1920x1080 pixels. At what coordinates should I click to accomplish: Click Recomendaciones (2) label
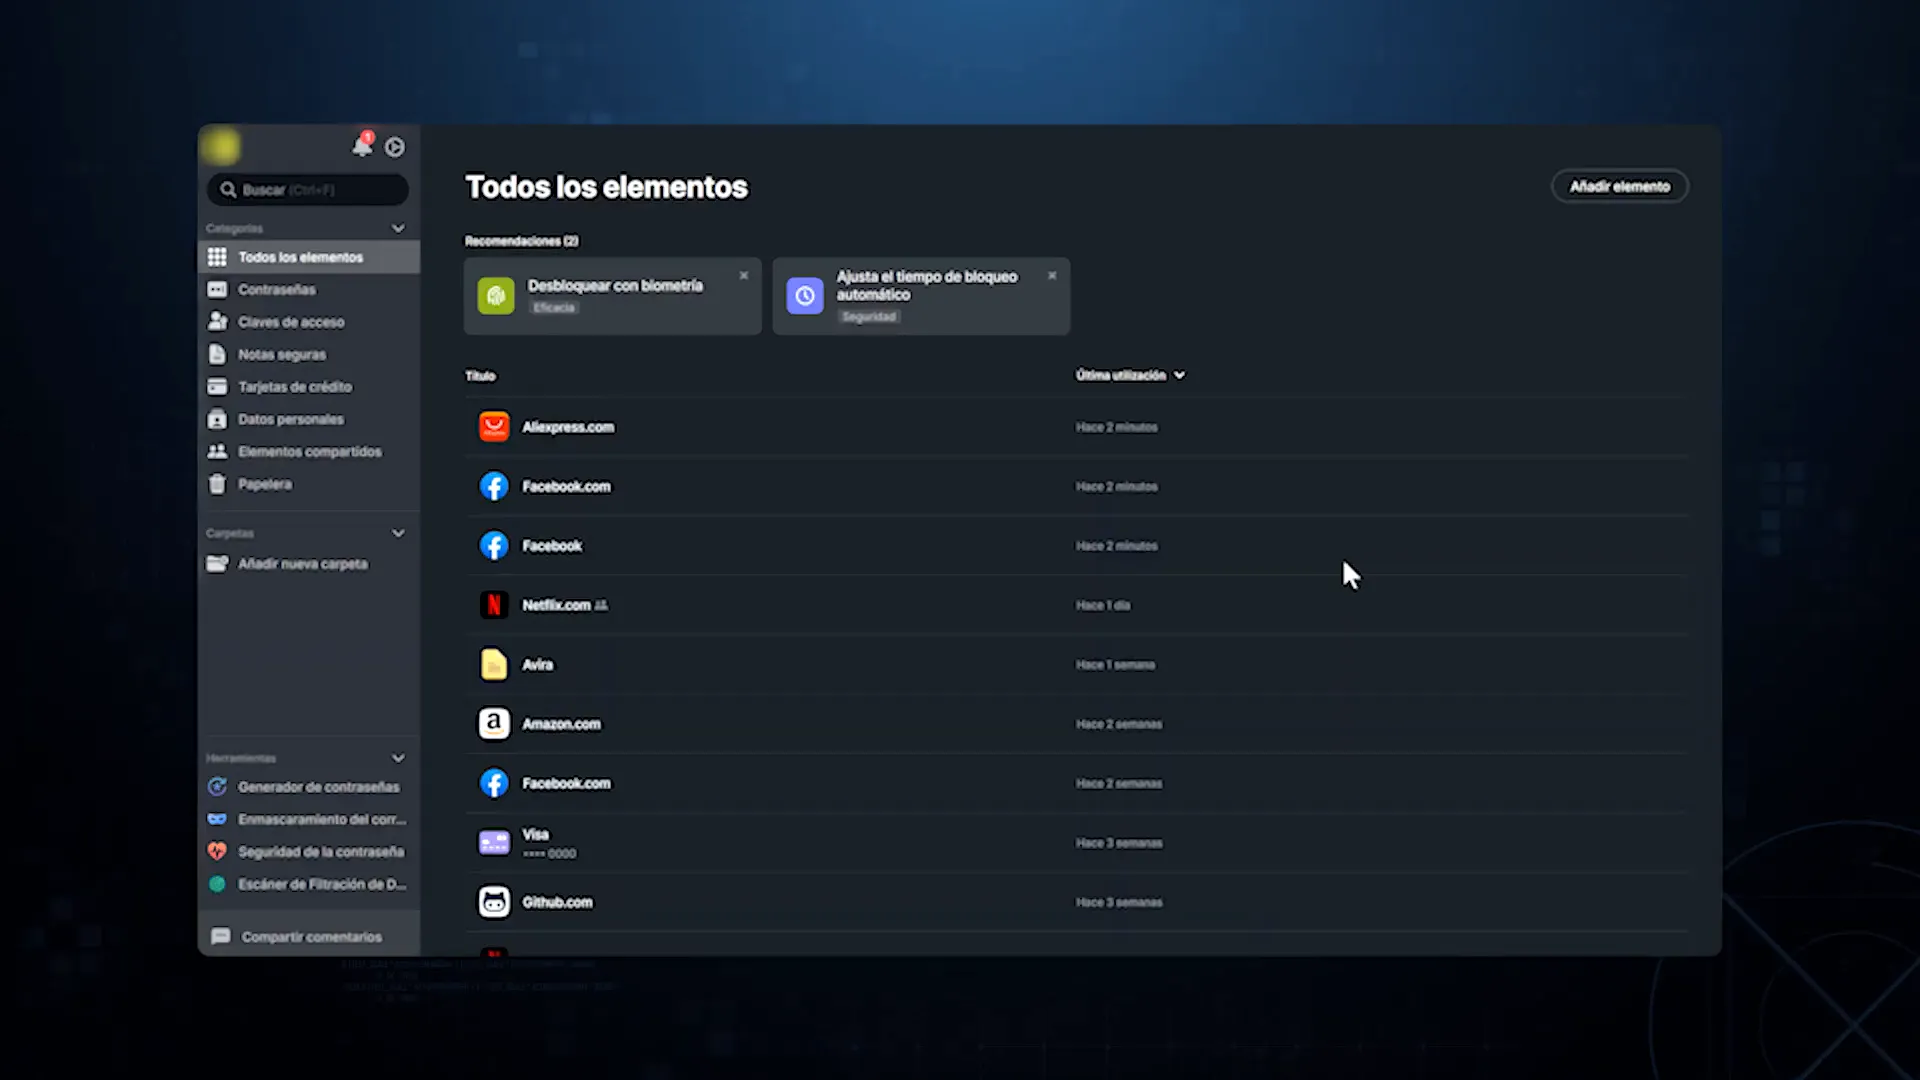click(521, 241)
